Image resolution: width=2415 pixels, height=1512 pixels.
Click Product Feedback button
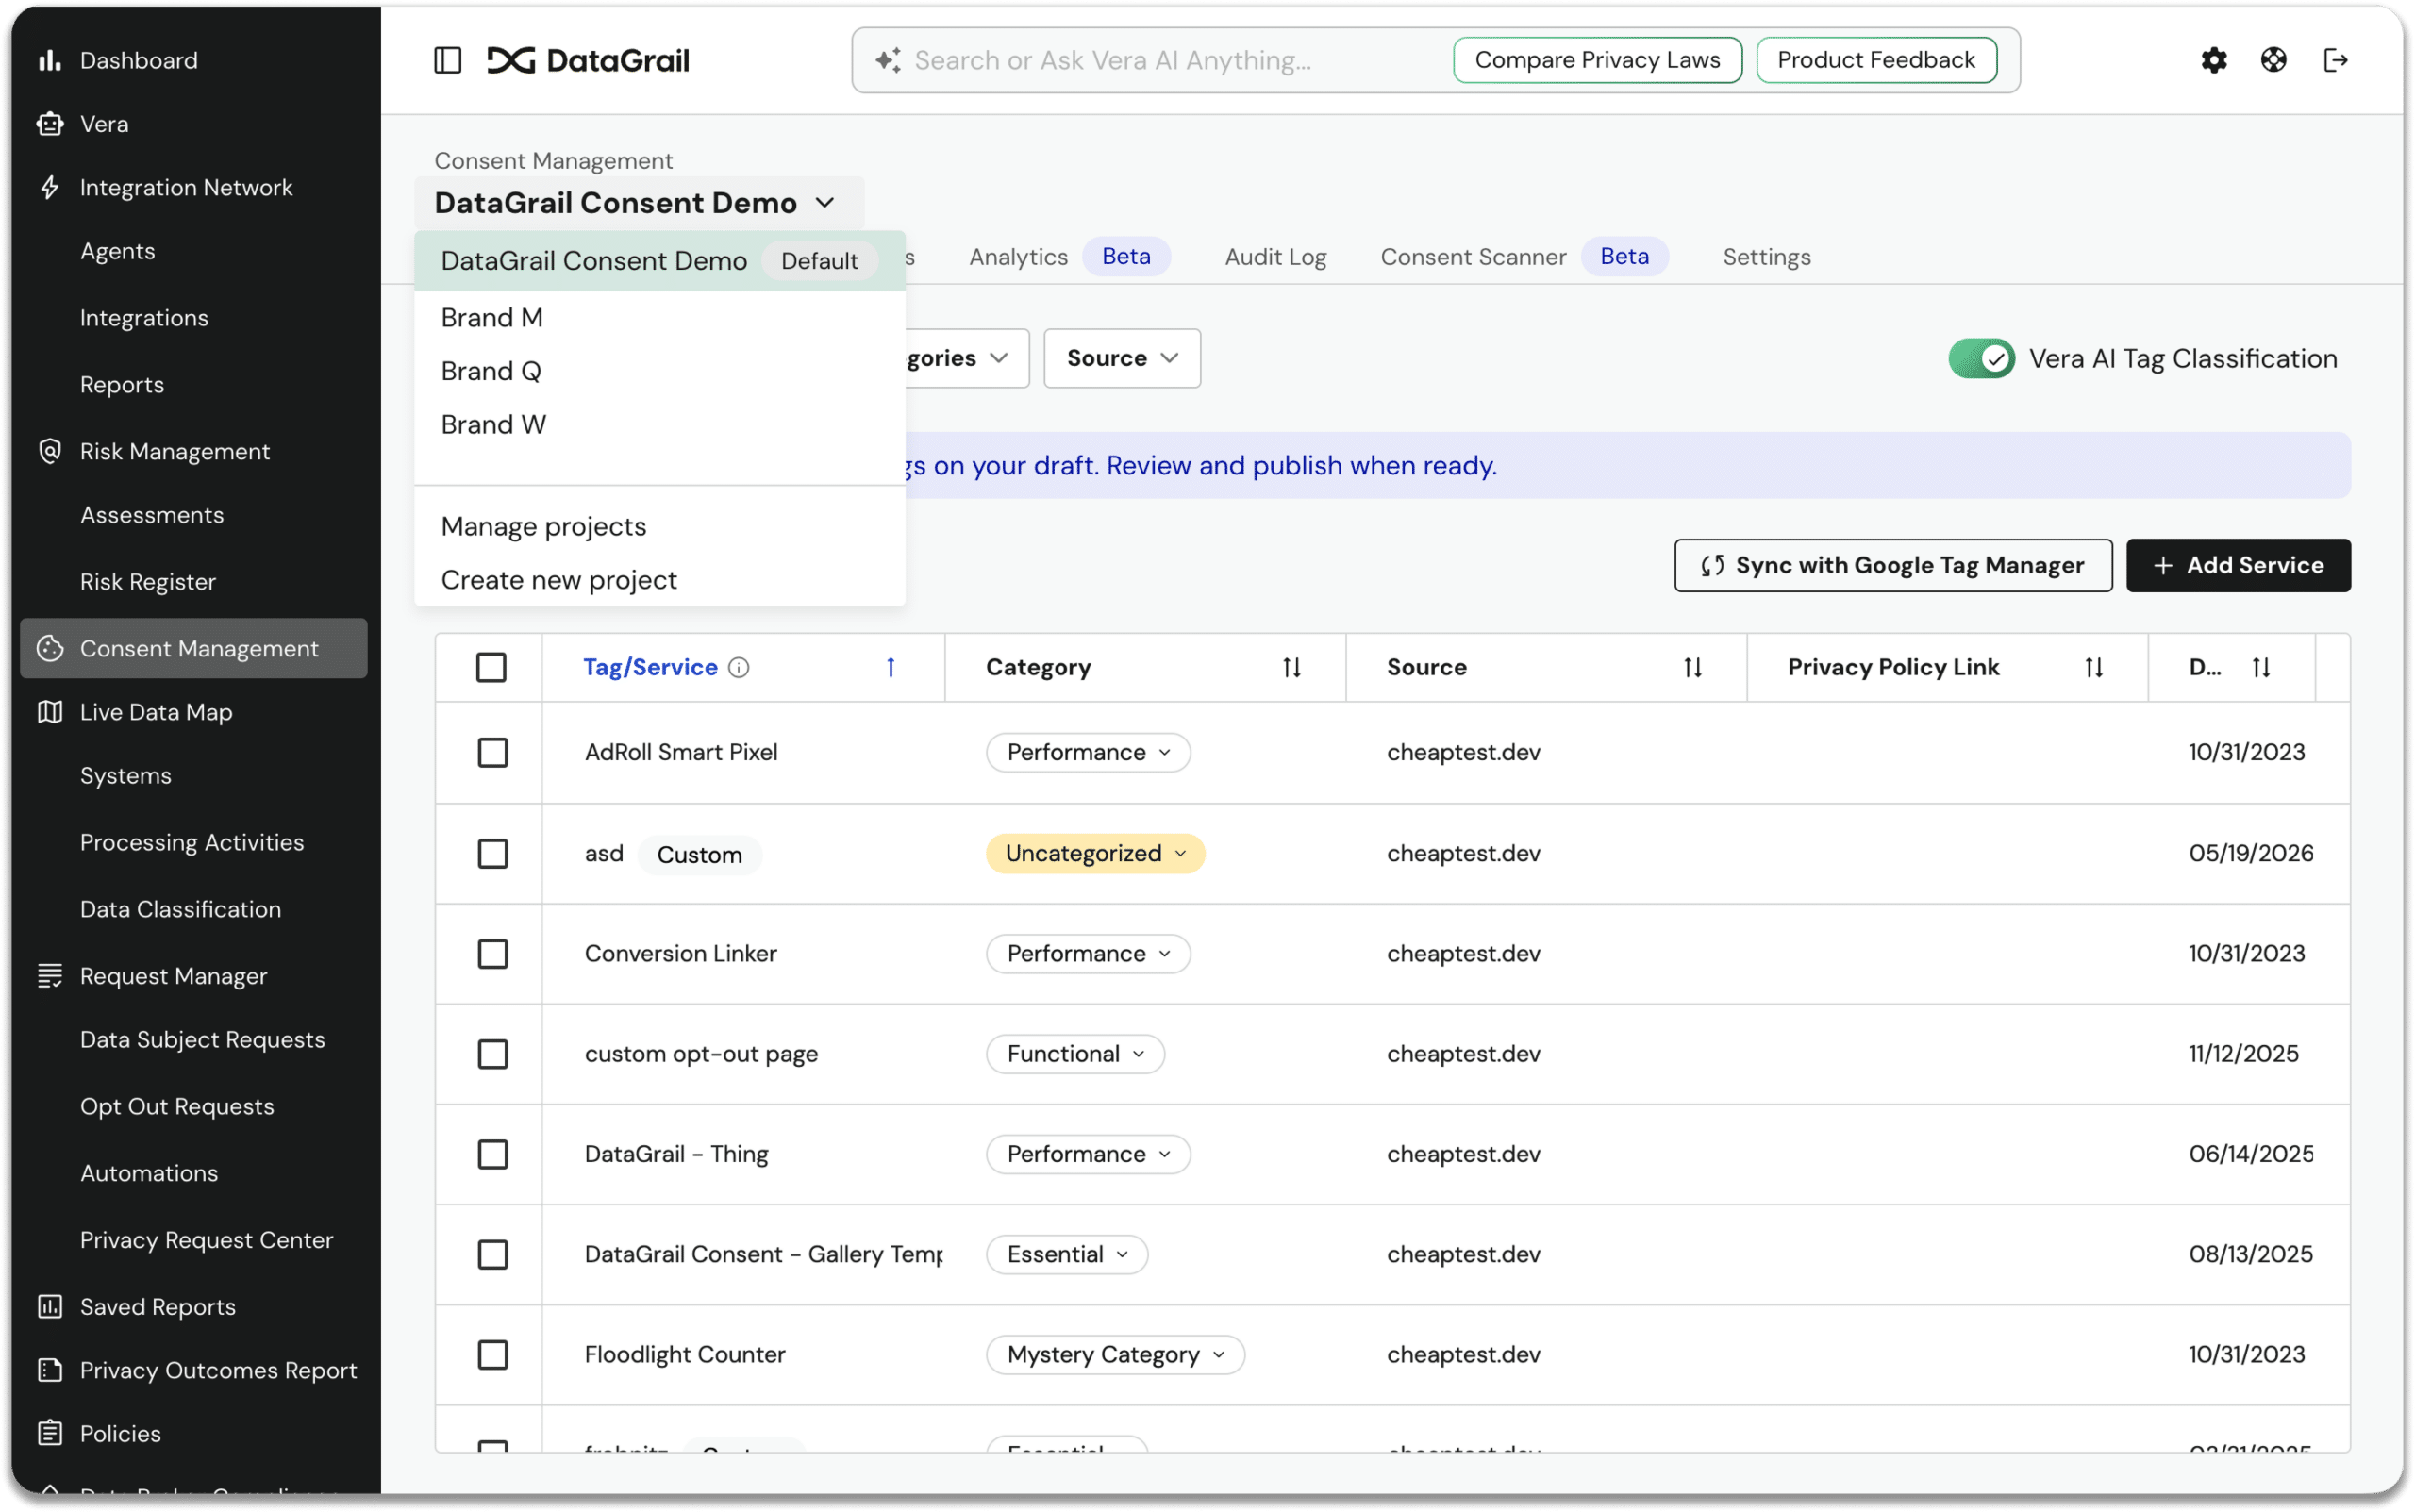click(x=1875, y=60)
